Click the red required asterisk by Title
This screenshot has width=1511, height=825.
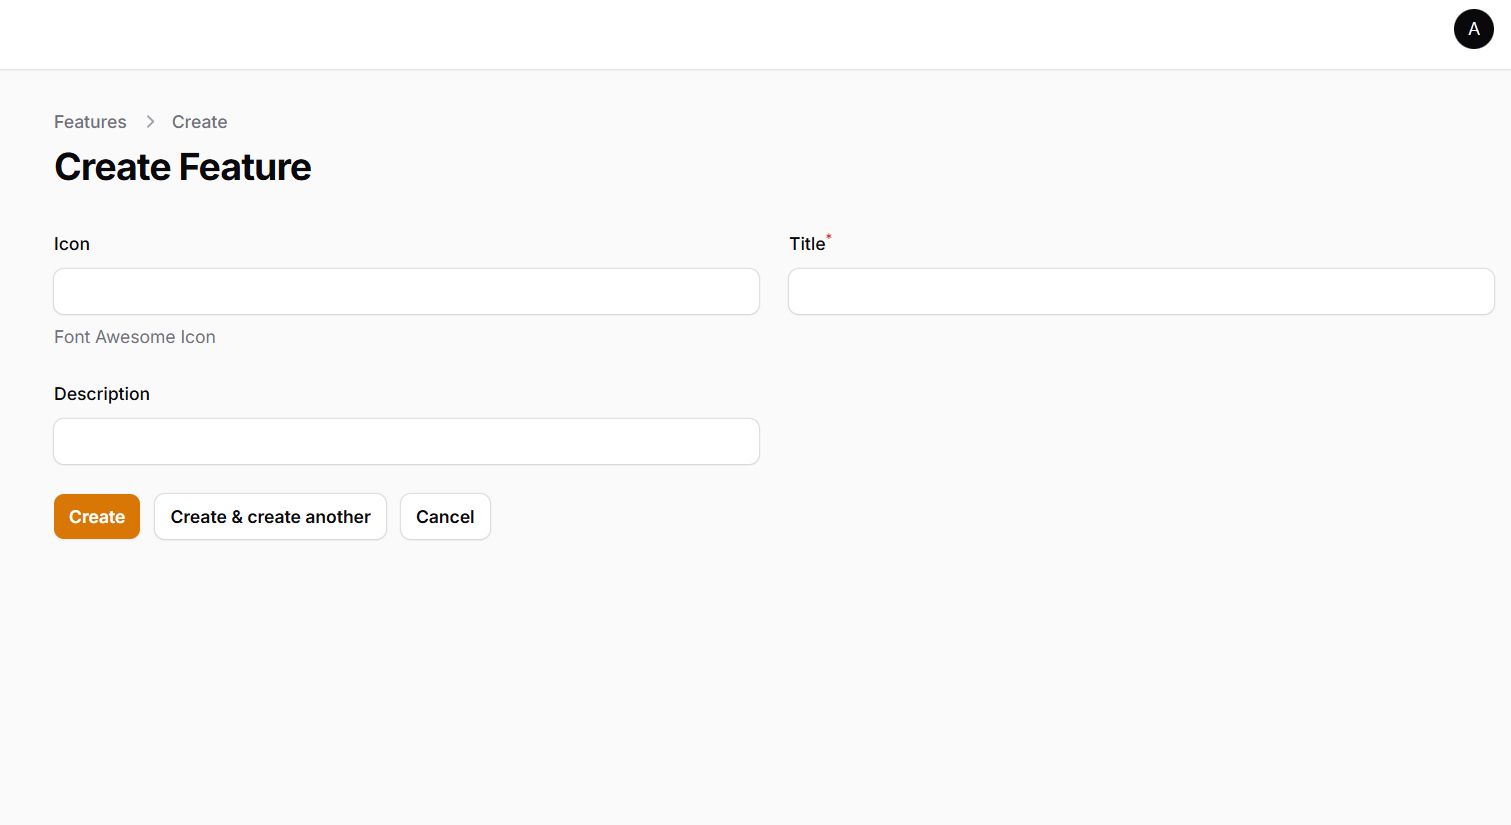point(829,237)
